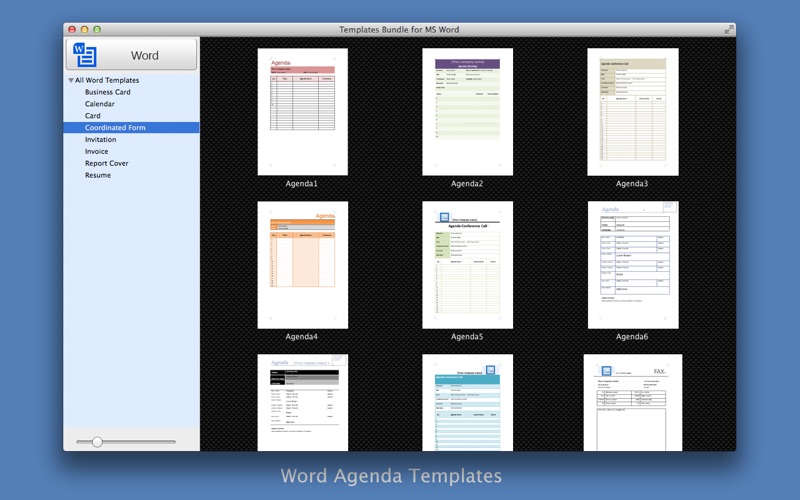Viewport: 800px width, 500px height.
Task: Enter full screen with the title bar arrows icon
Action: [x=729, y=30]
